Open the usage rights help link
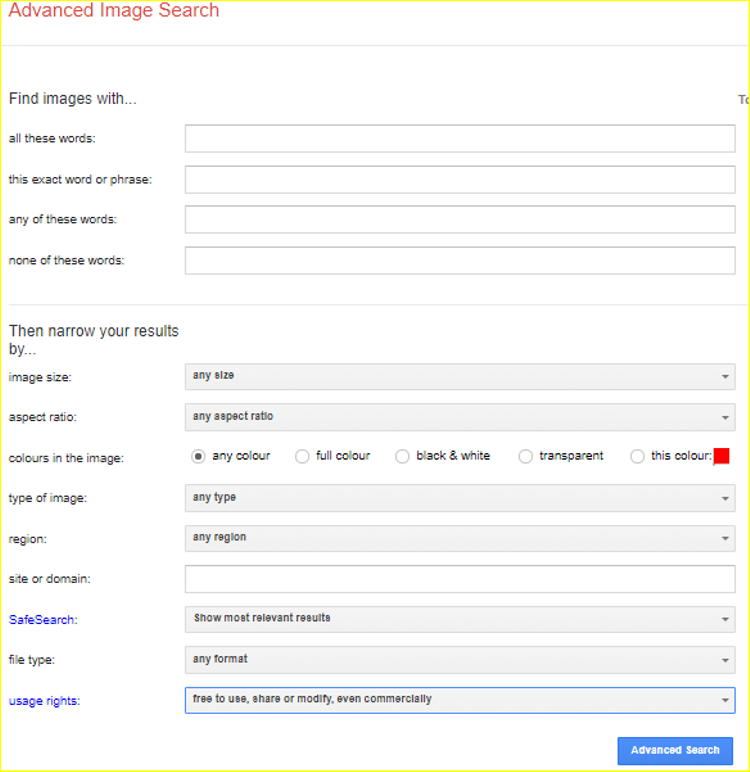 click(44, 701)
